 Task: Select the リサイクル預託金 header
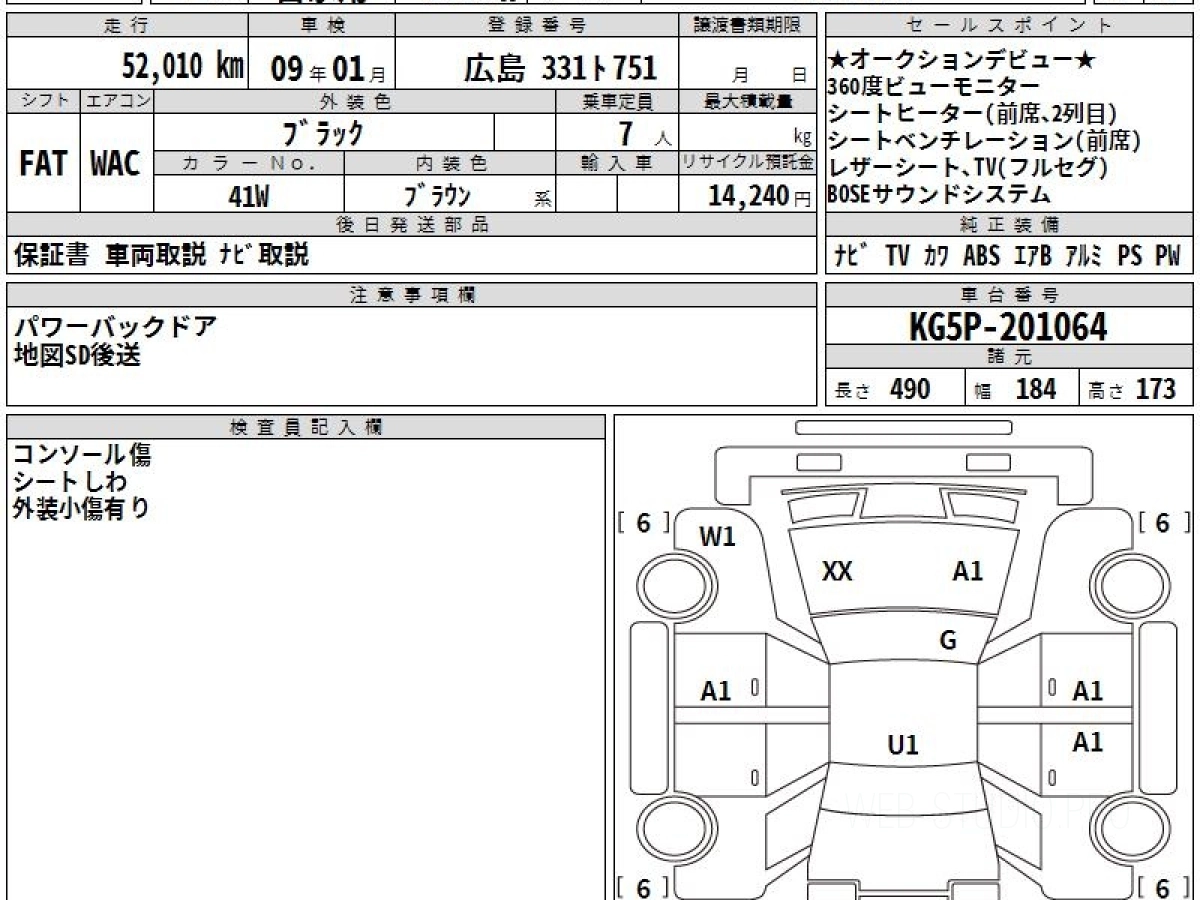pyautogui.click(x=748, y=163)
